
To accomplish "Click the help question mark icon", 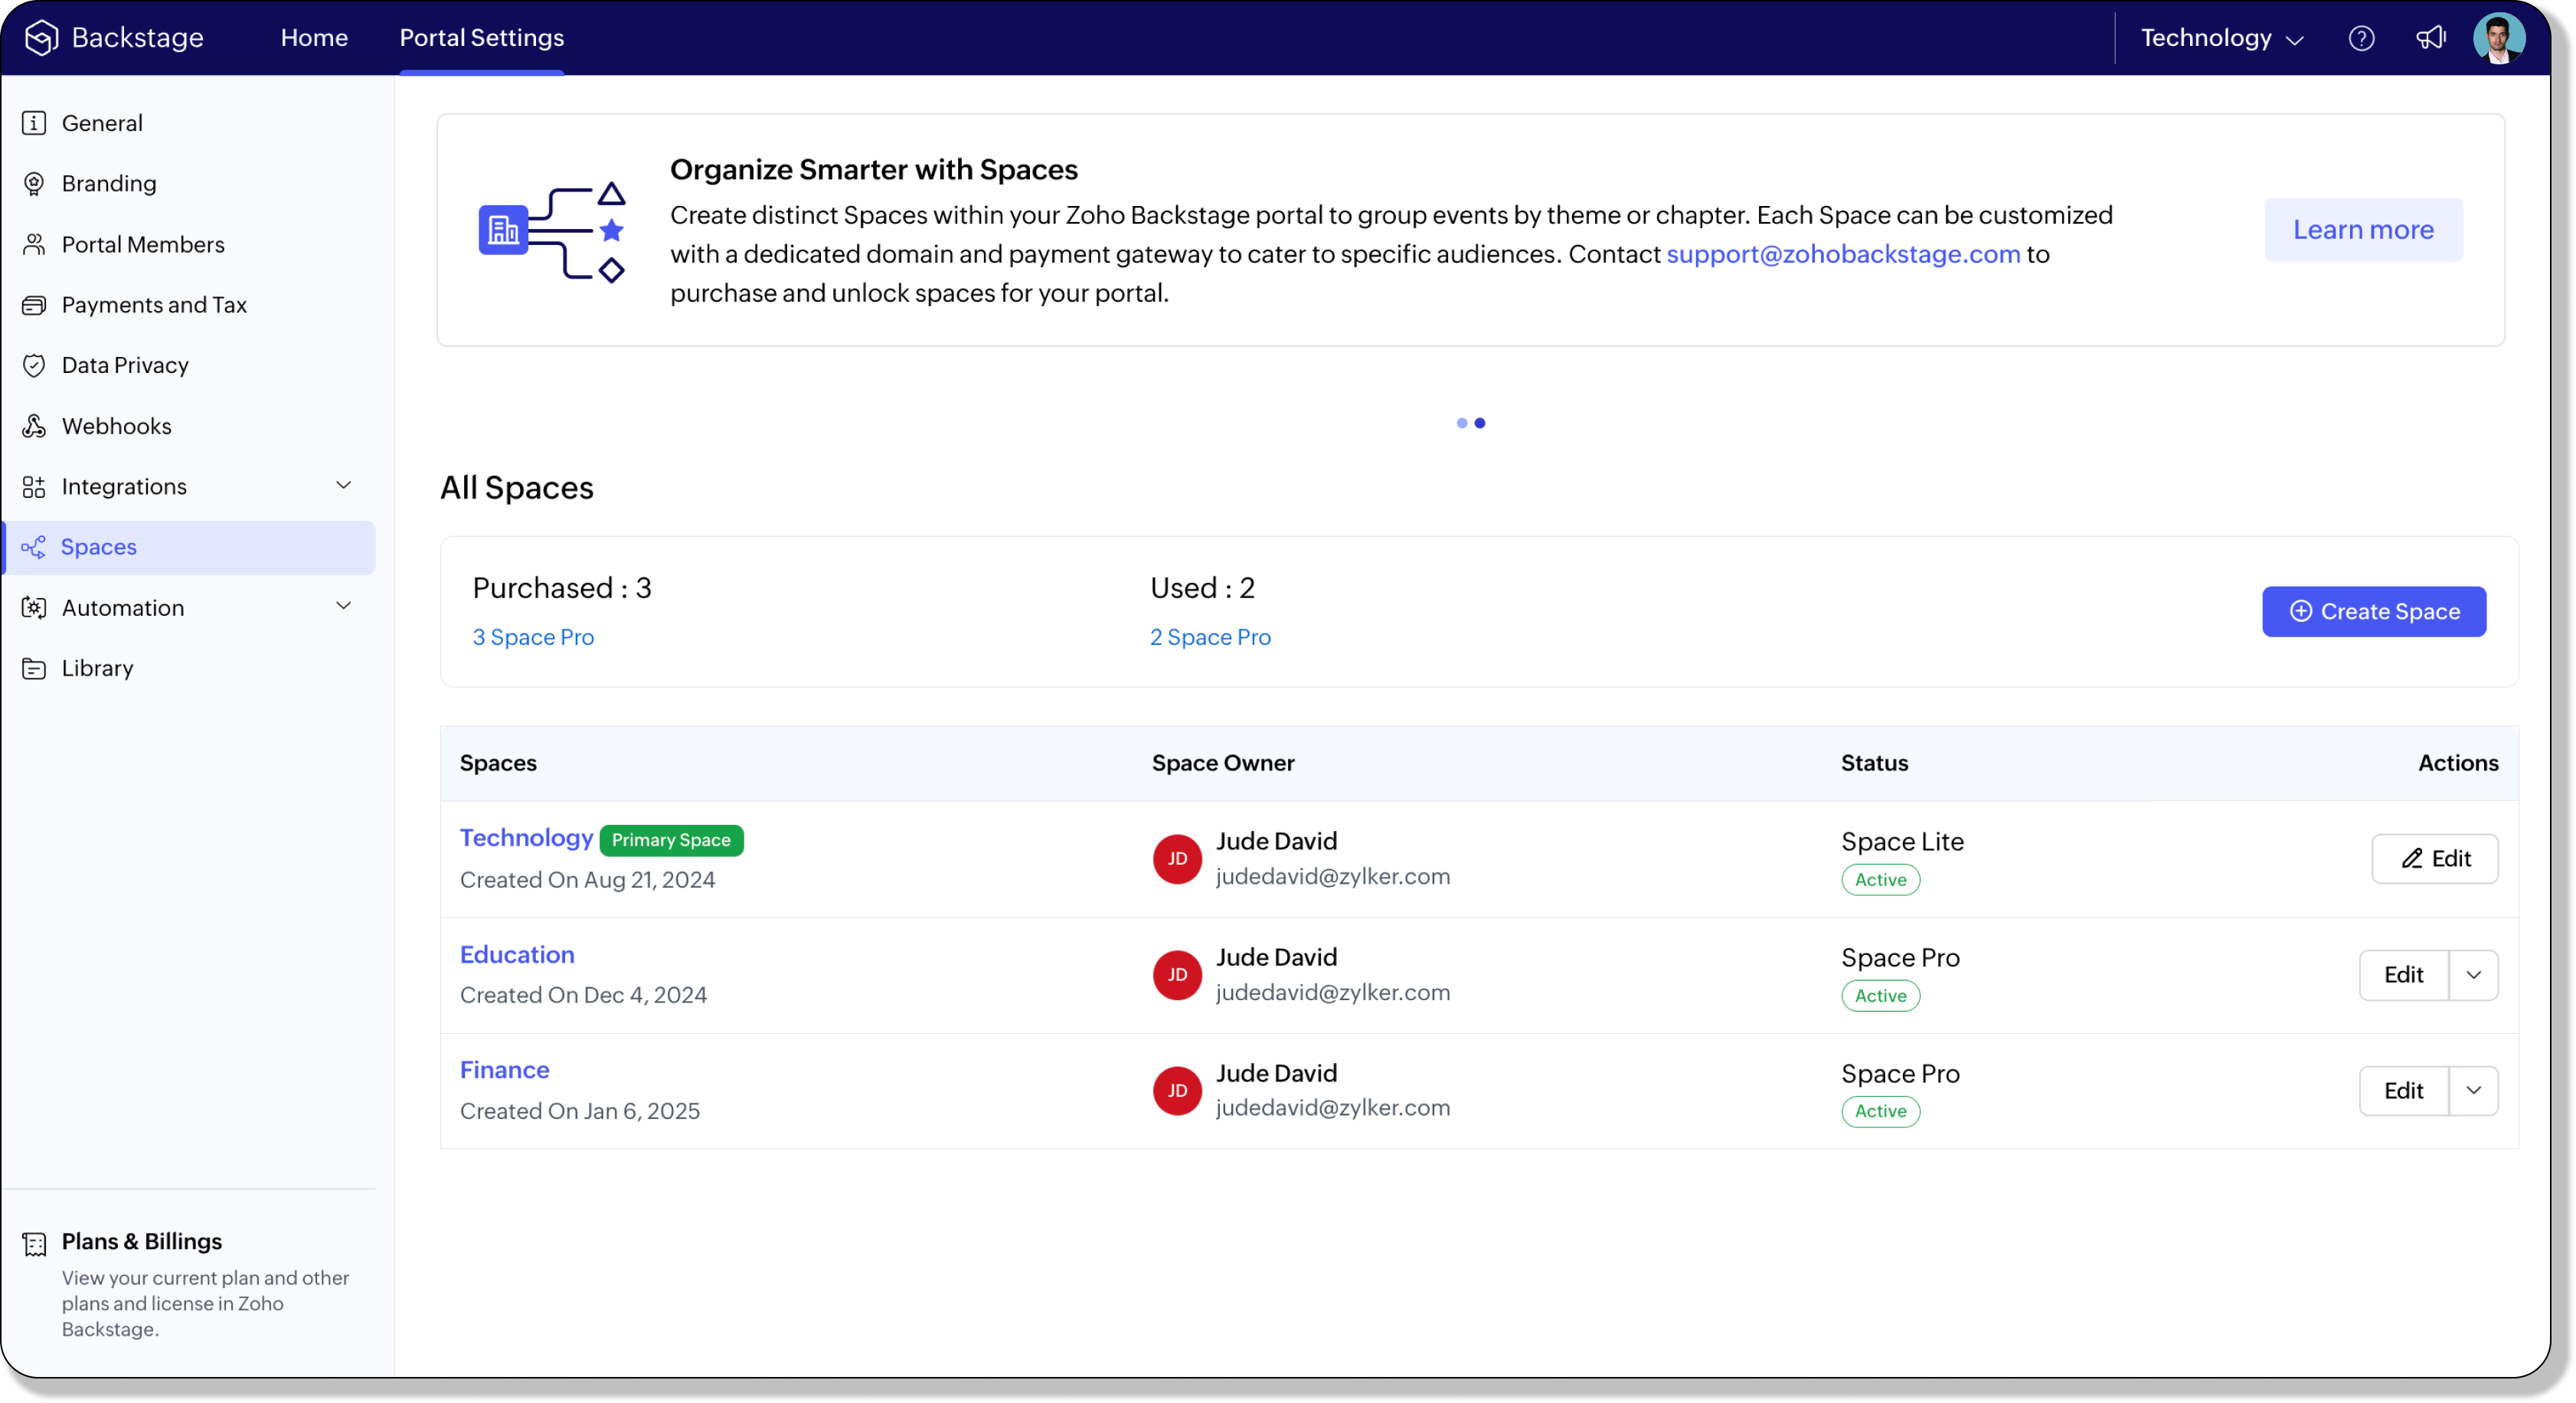I will pyautogui.click(x=2361, y=38).
